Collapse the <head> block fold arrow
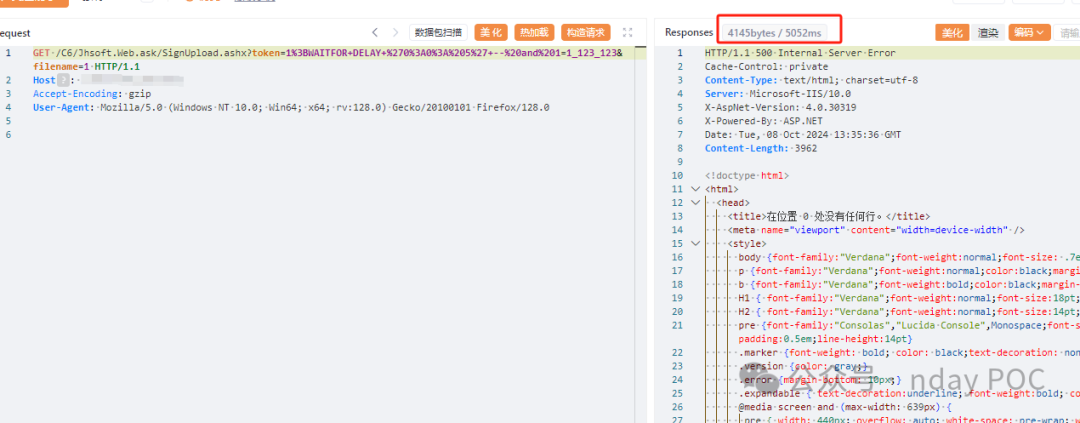The image size is (1080, 423). pos(695,203)
